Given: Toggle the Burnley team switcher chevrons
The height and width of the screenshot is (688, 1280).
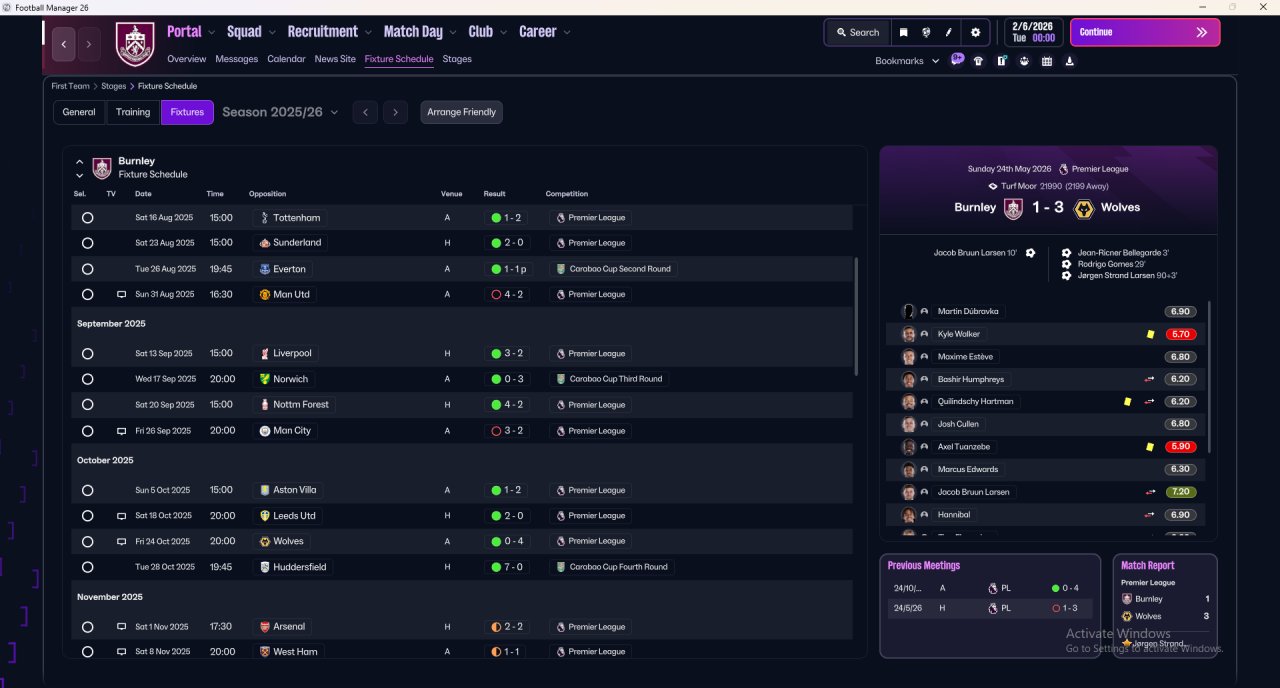Looking at the screenshot, I should (80, 168).
